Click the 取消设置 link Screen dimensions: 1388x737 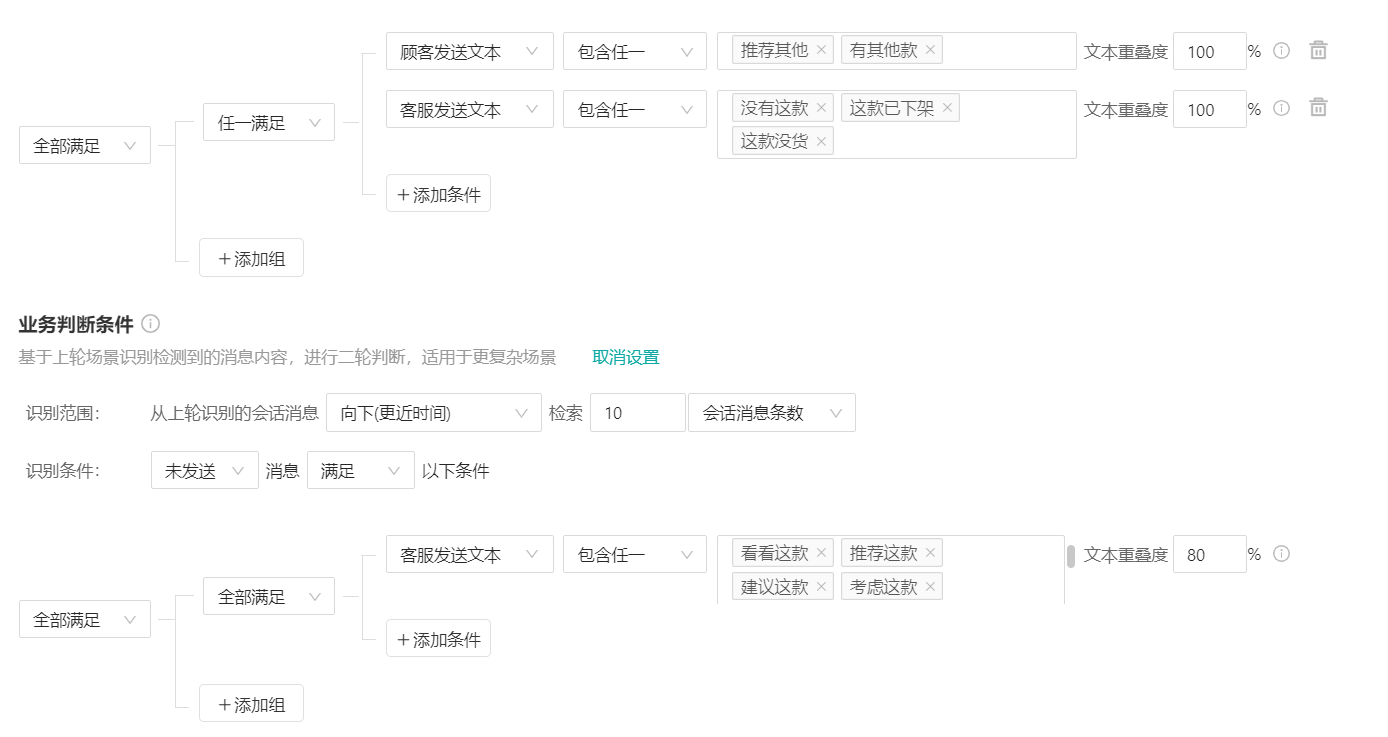pos(626,357)
